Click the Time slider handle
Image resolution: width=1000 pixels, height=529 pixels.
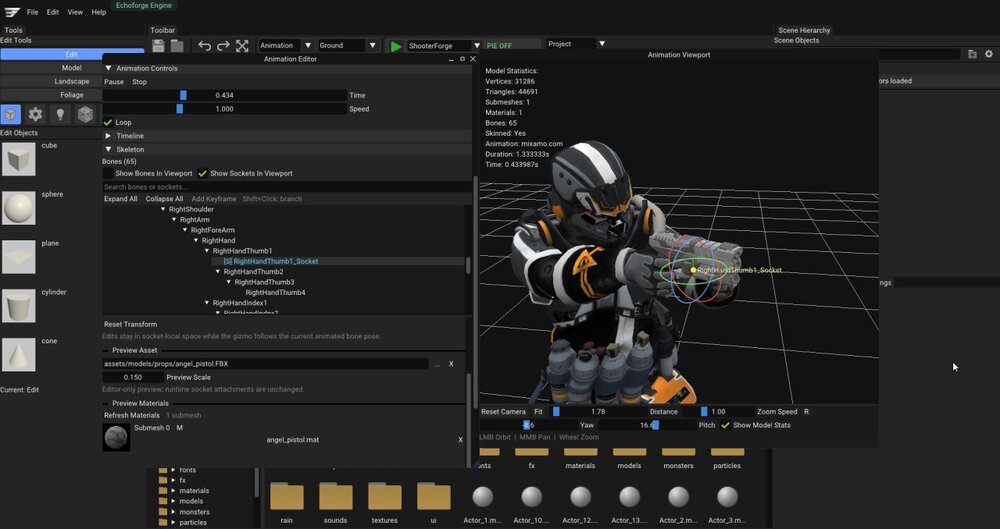pos(183,95)
